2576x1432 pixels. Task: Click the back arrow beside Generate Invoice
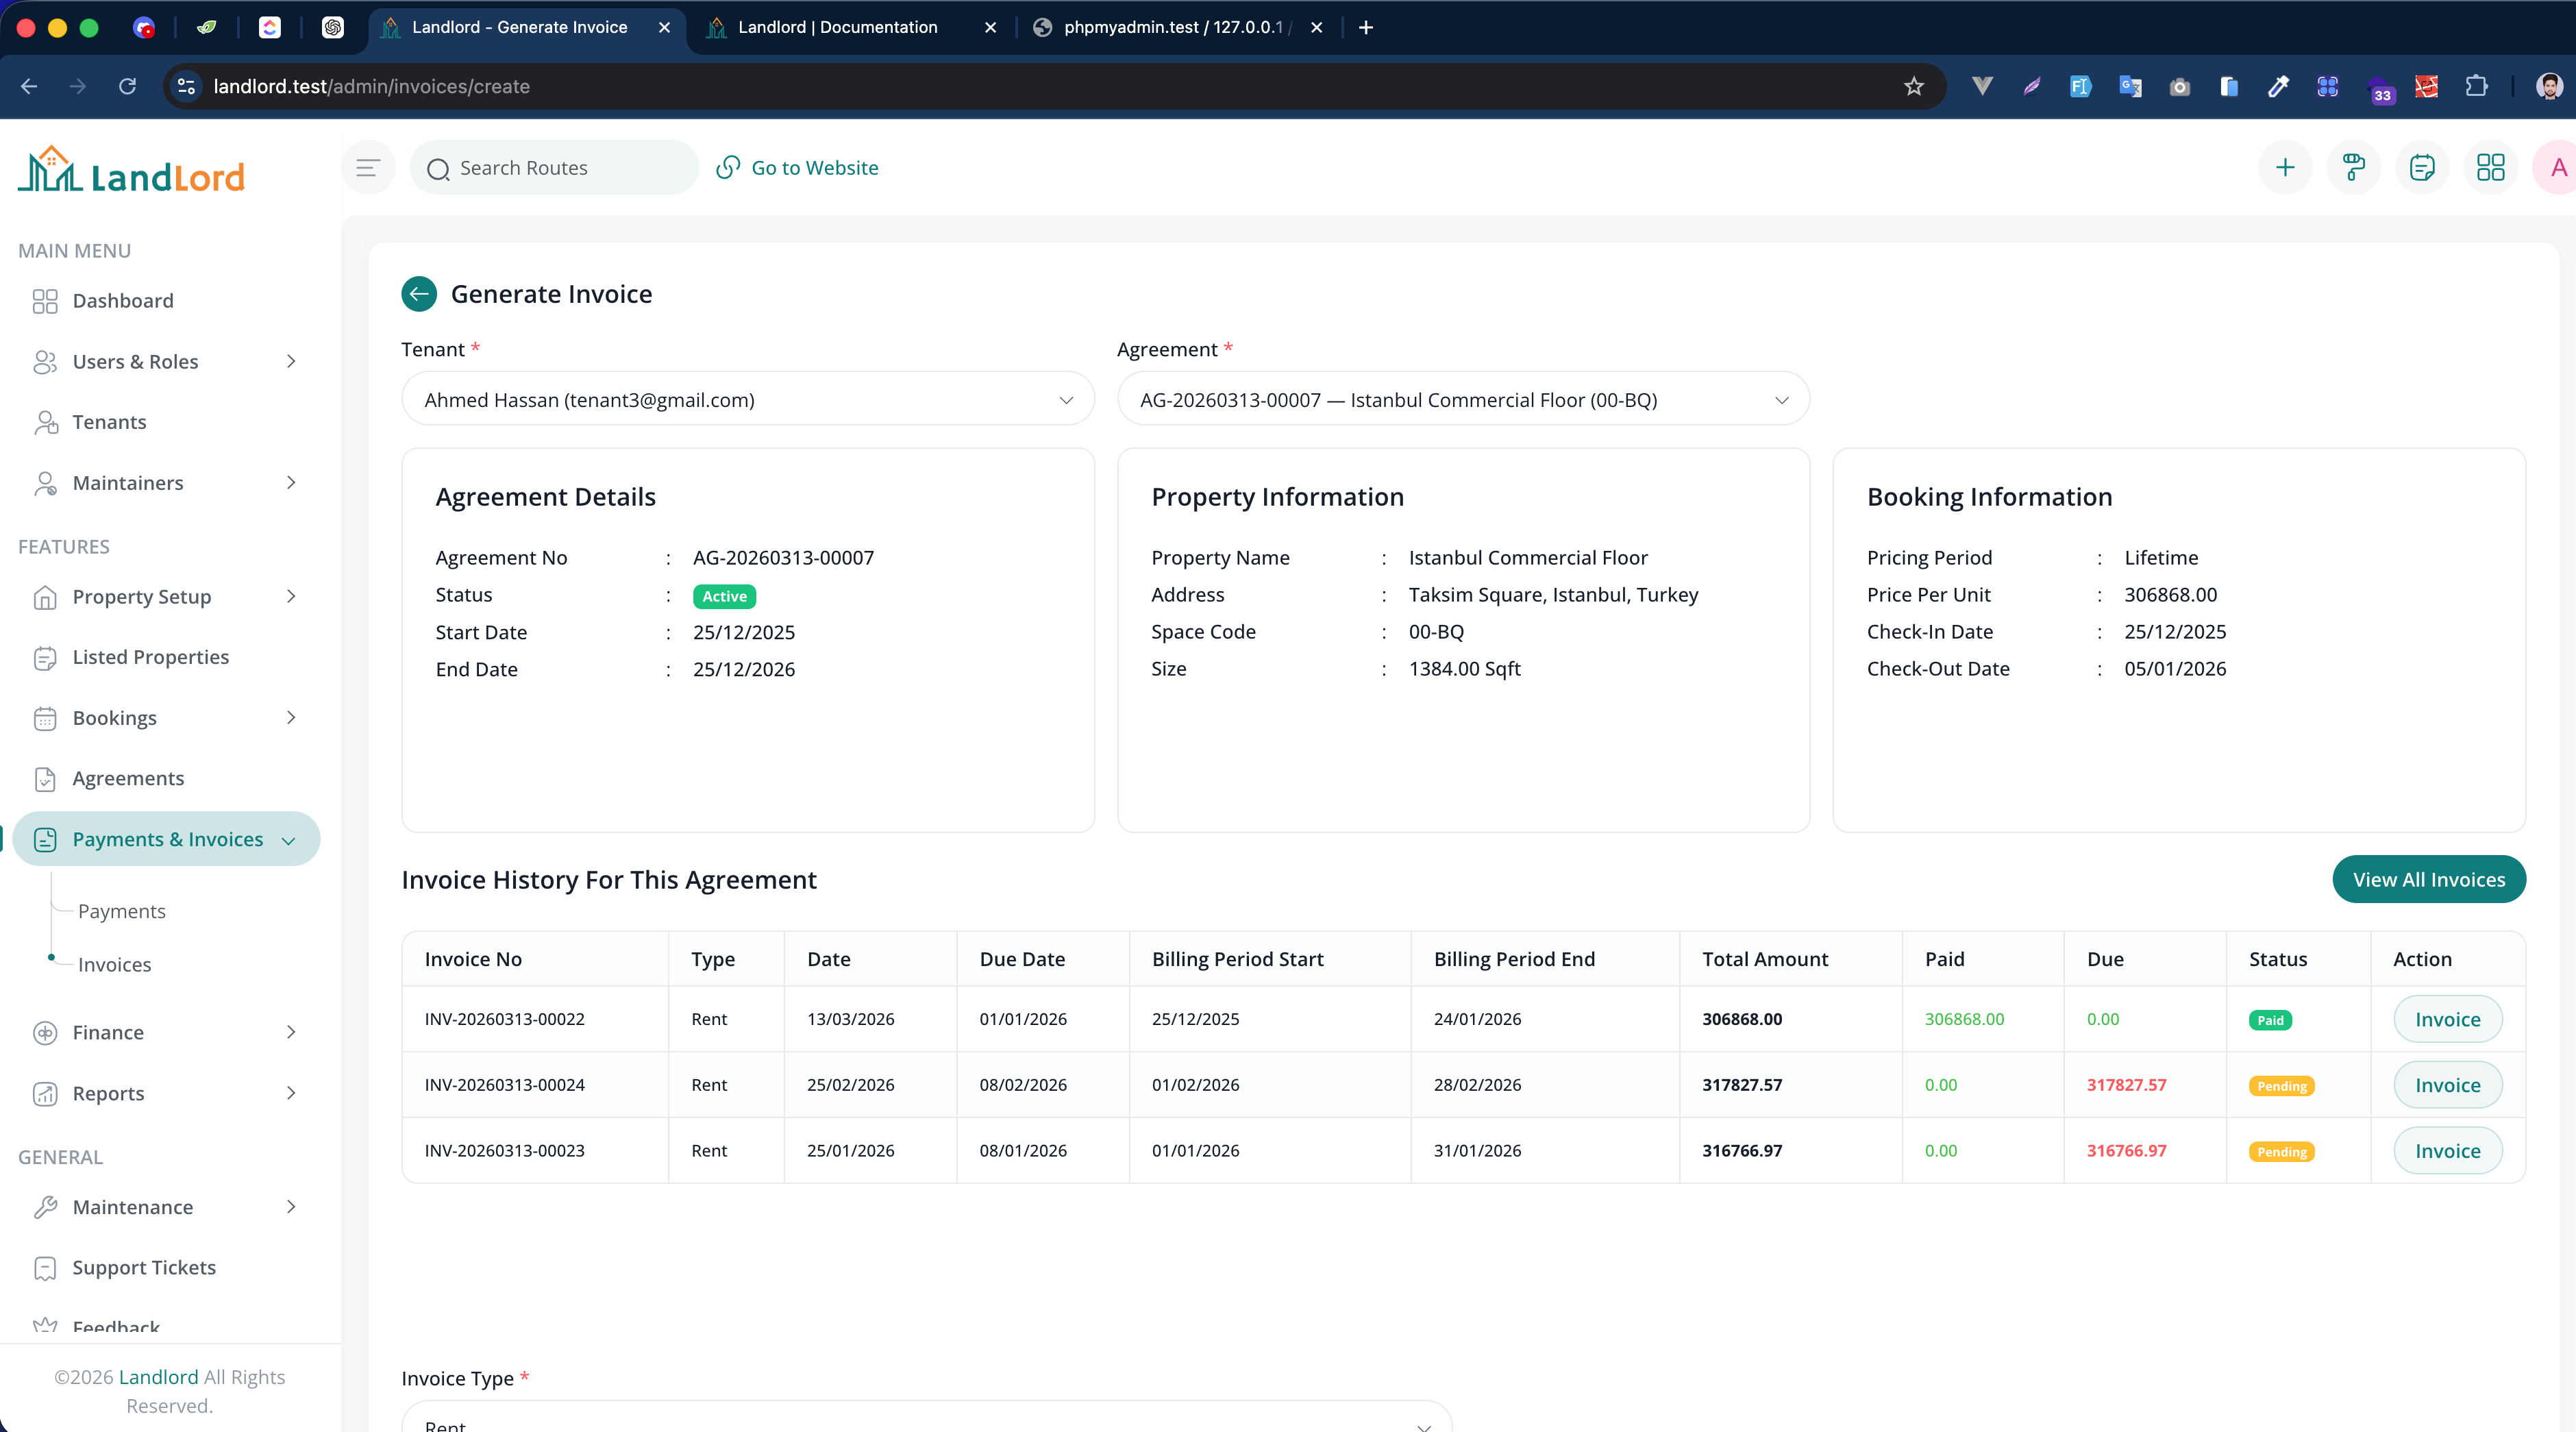[419, 293]
